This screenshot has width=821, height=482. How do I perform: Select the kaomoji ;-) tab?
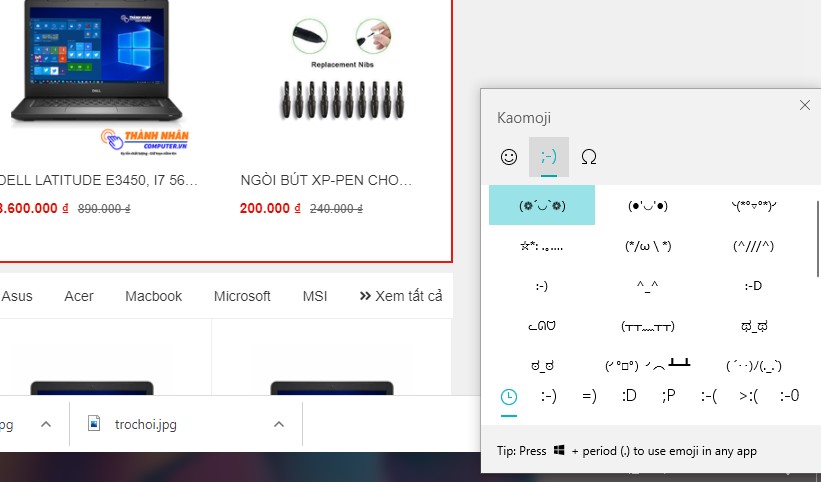coord(549,157)
